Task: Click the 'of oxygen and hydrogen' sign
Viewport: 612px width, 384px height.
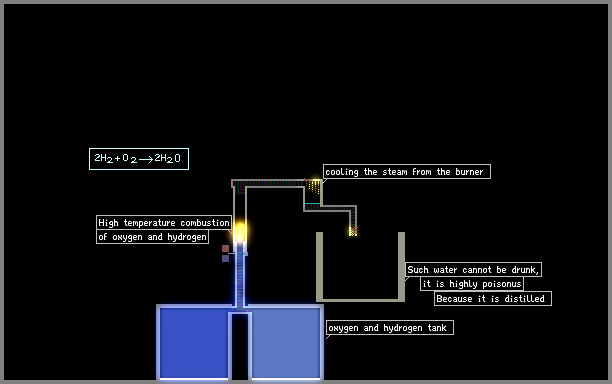Action: point(152,237)
